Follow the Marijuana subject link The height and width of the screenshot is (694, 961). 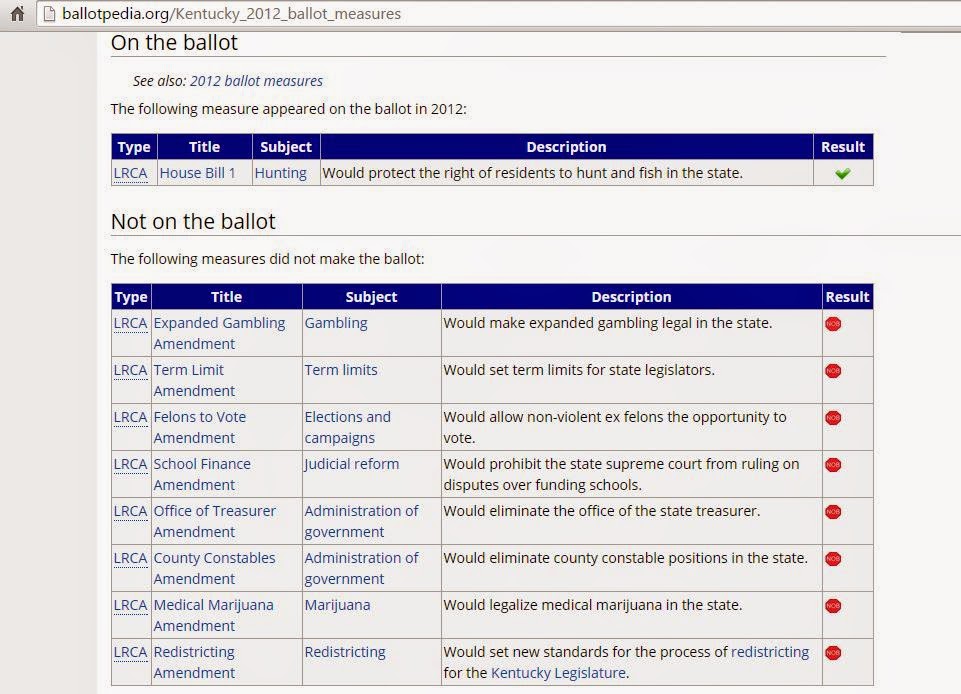coord(337,605)
